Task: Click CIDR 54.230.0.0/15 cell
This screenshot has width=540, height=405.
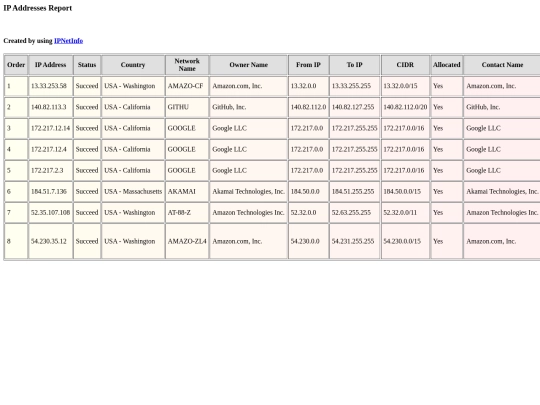Action: (x=405, y=241)
